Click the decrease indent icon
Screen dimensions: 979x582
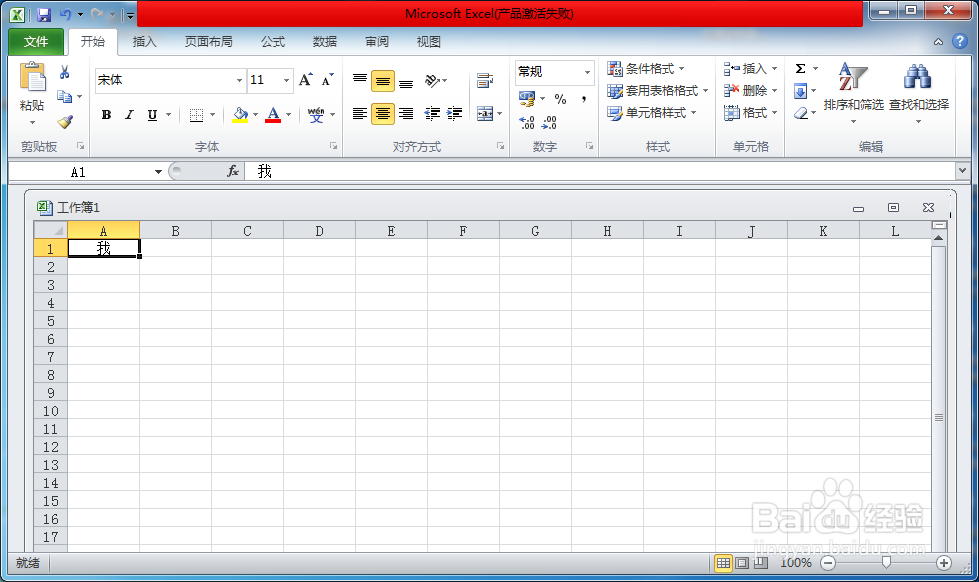(x=432, y=114)
